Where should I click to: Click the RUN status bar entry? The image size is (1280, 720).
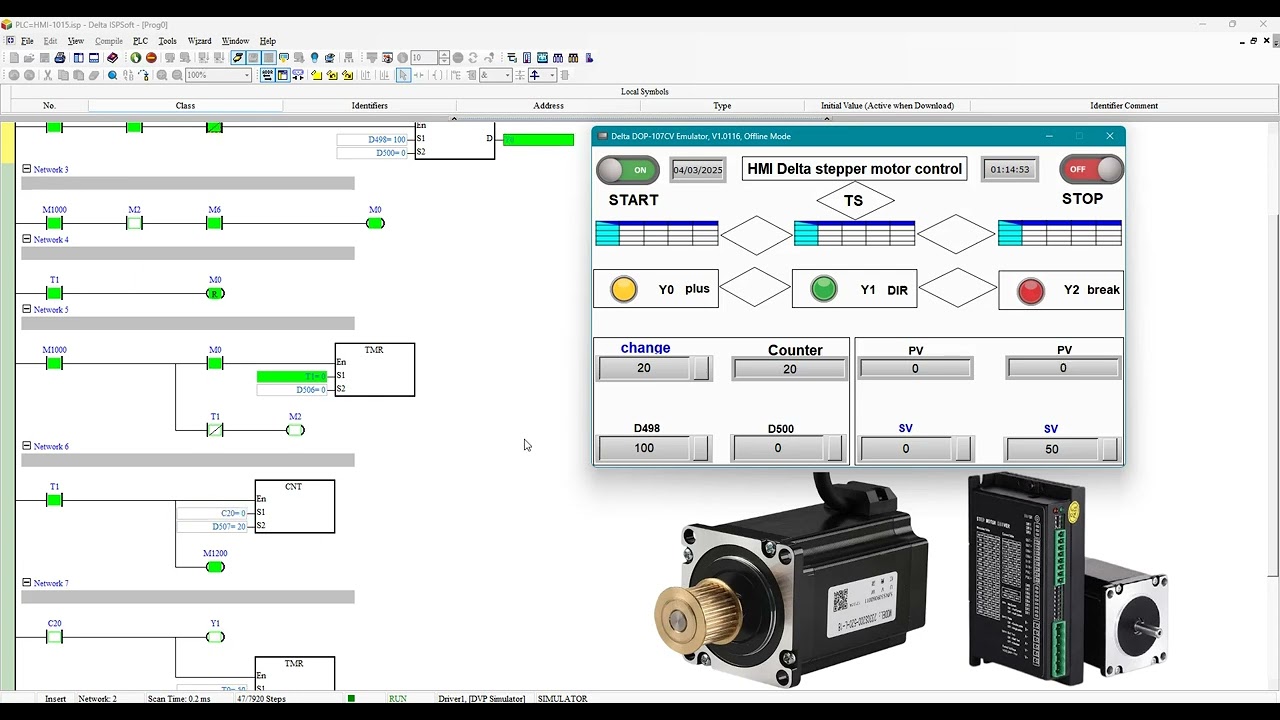(x=398, y=698)
